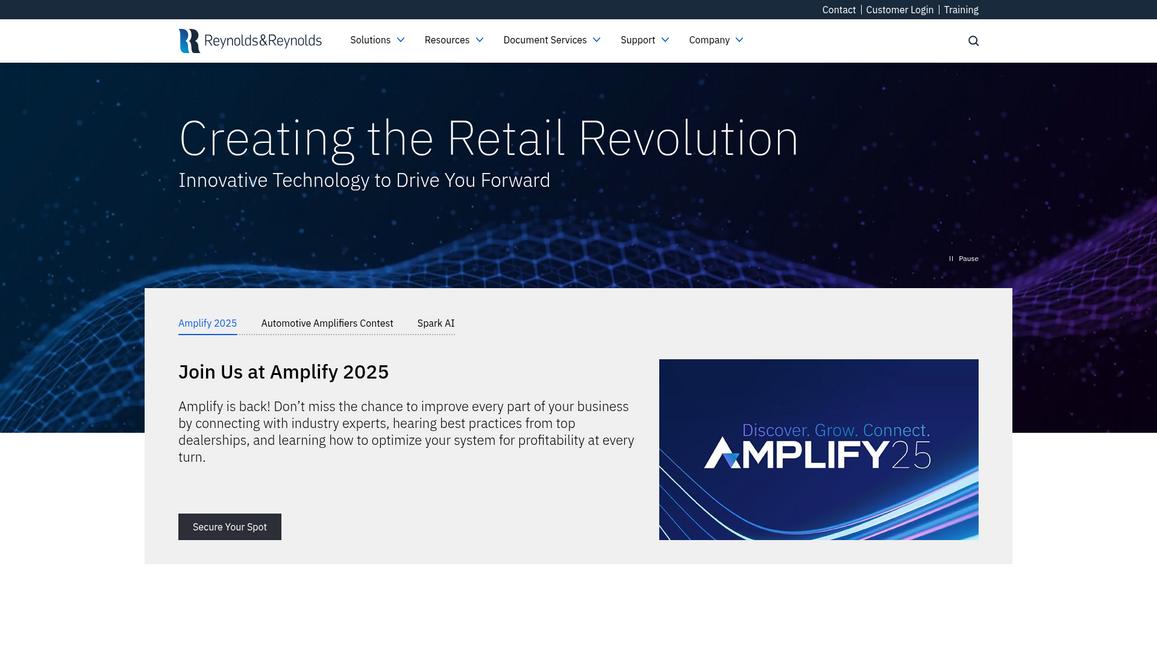Image resolution: width=1157 pixels, height=651 pixels.
Task: Click the Amplify 25 banner image
Action: 818,450
